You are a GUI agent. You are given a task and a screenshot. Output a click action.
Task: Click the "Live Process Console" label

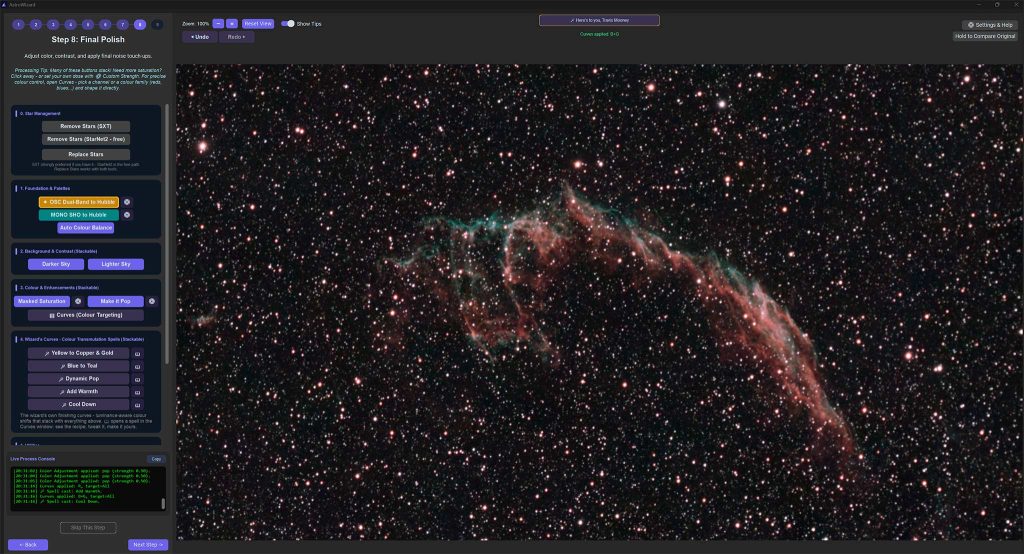pos(33,459)
